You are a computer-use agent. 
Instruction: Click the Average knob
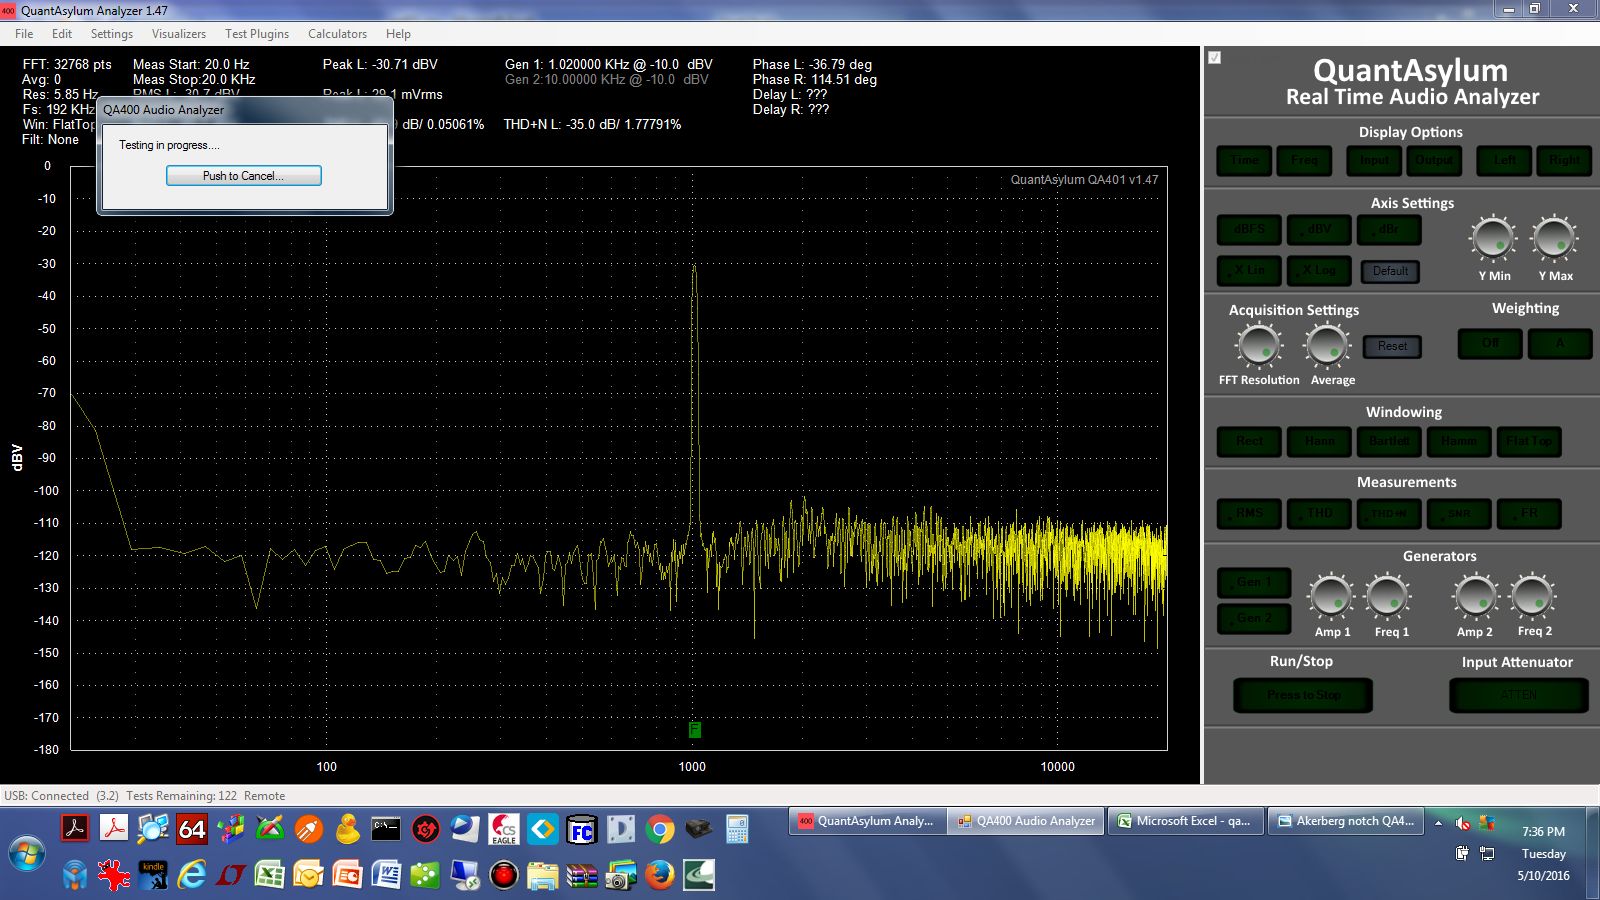[x=1327, y=346]
